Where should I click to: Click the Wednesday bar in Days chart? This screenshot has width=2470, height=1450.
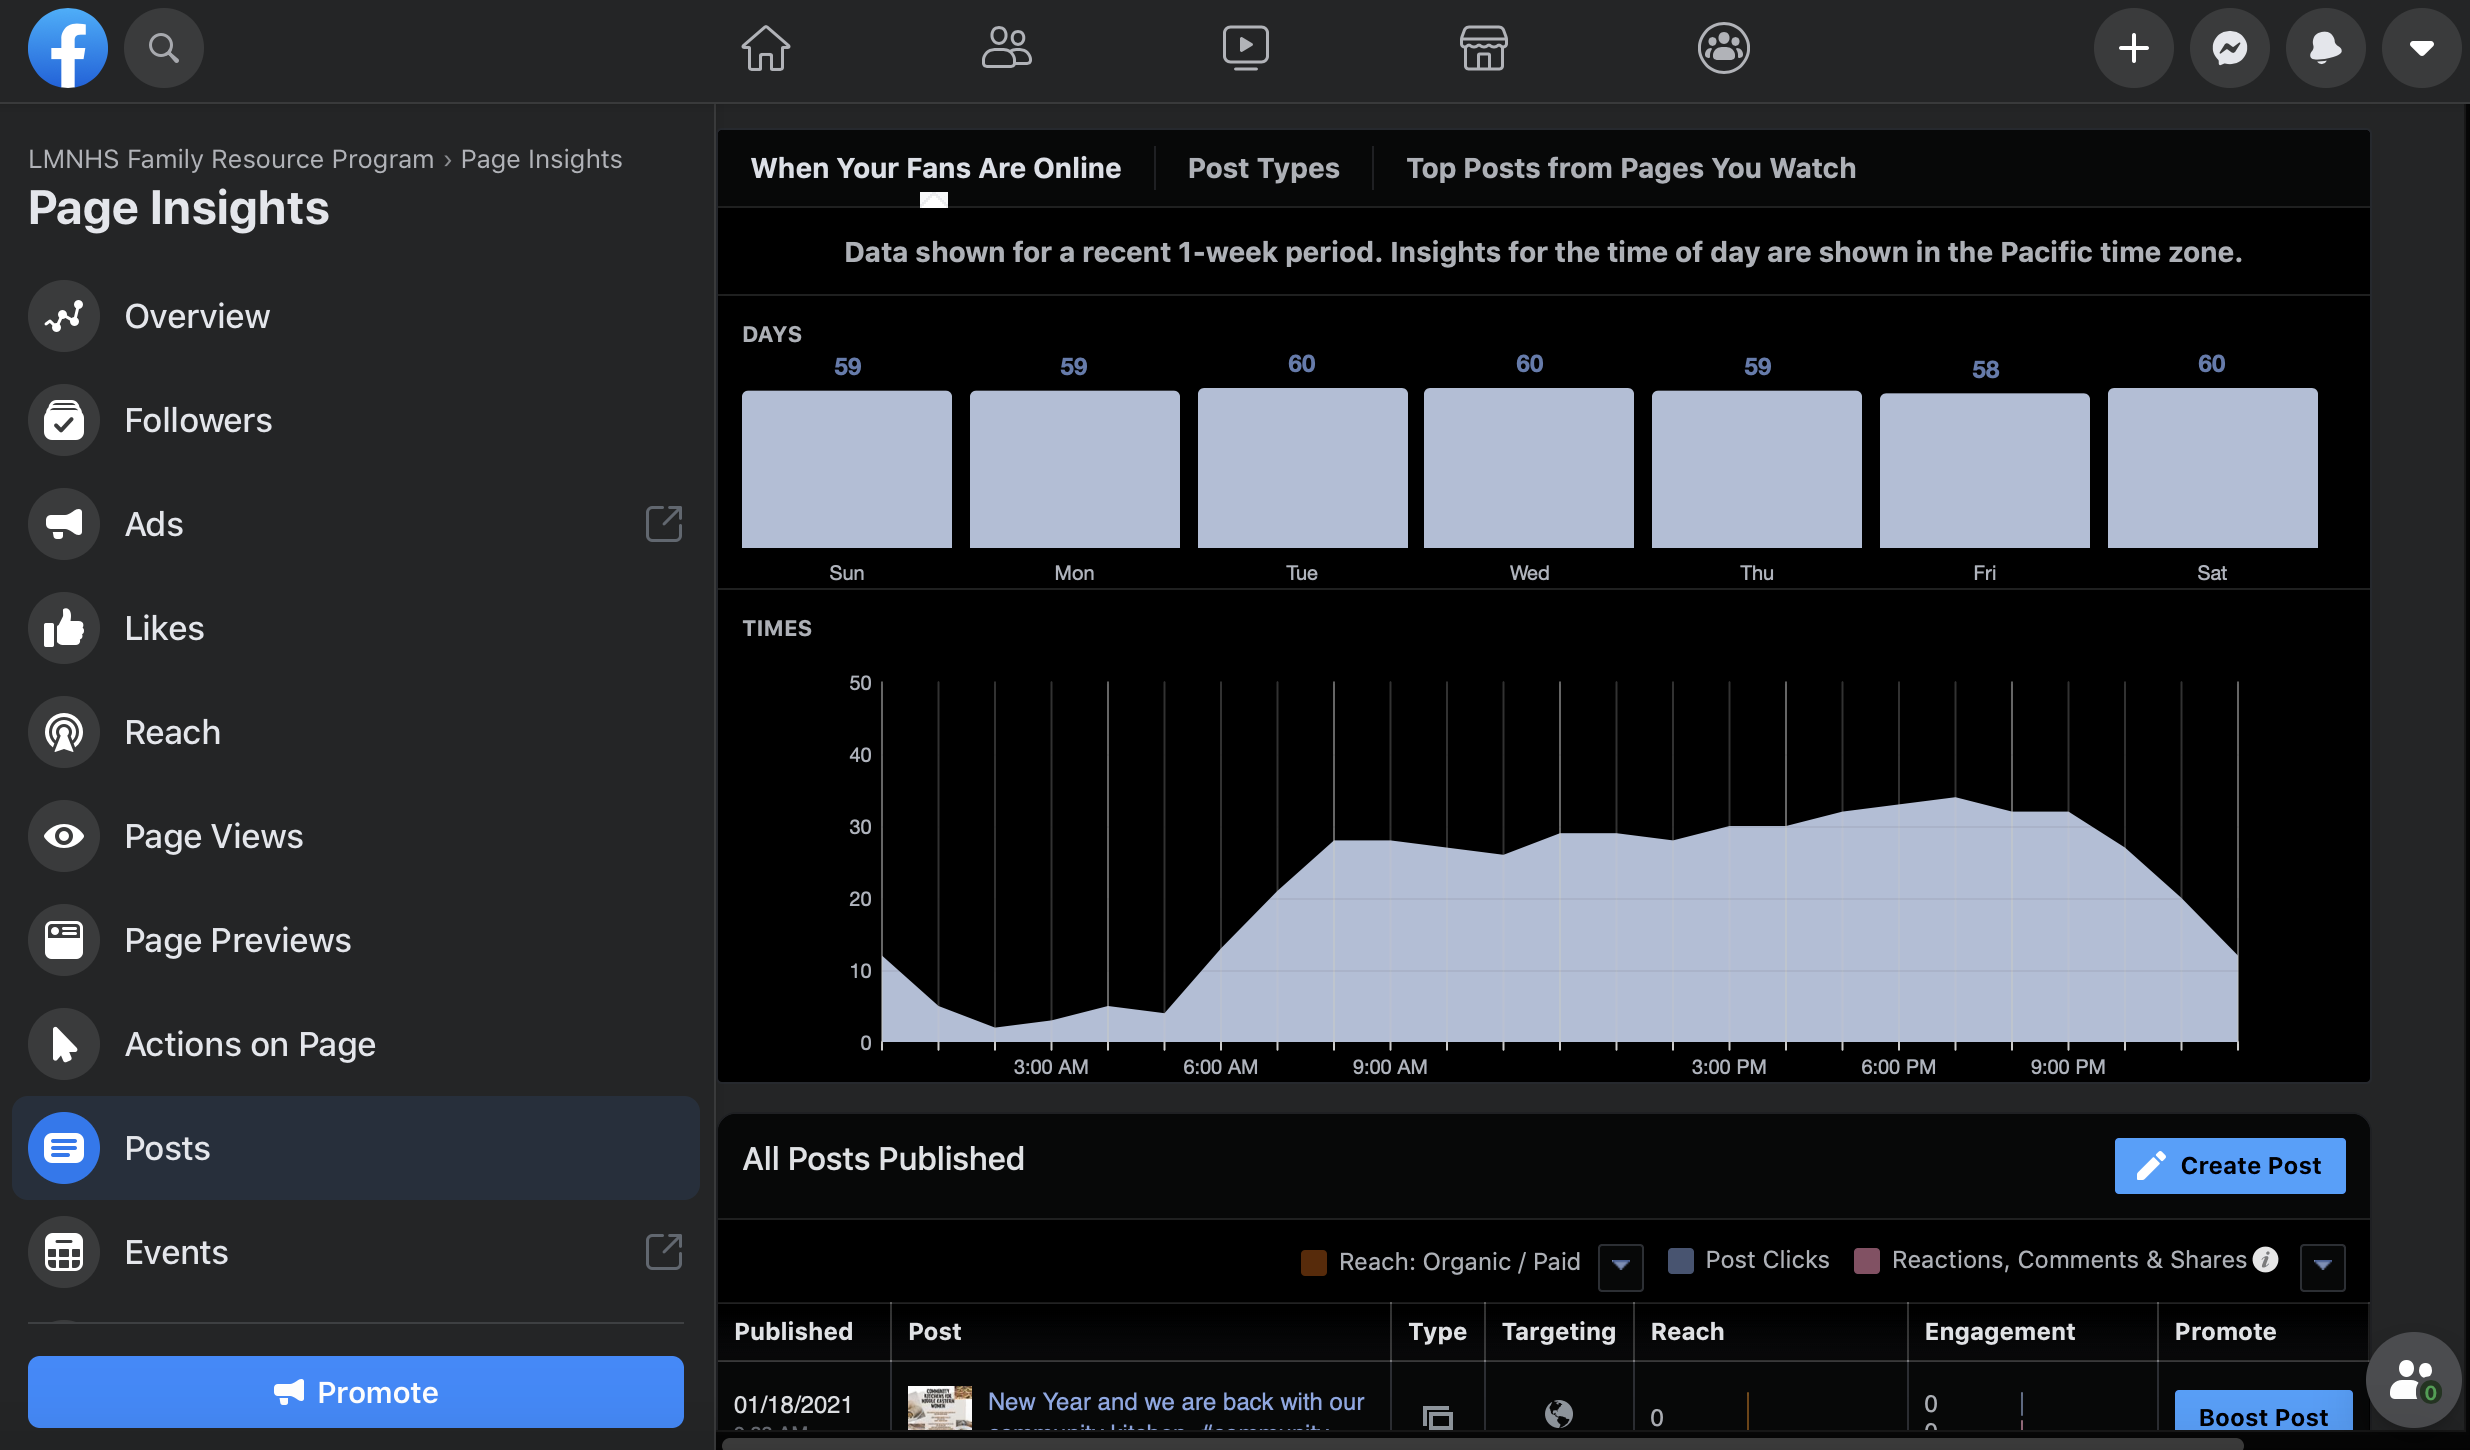click(x=1528, y=468)
